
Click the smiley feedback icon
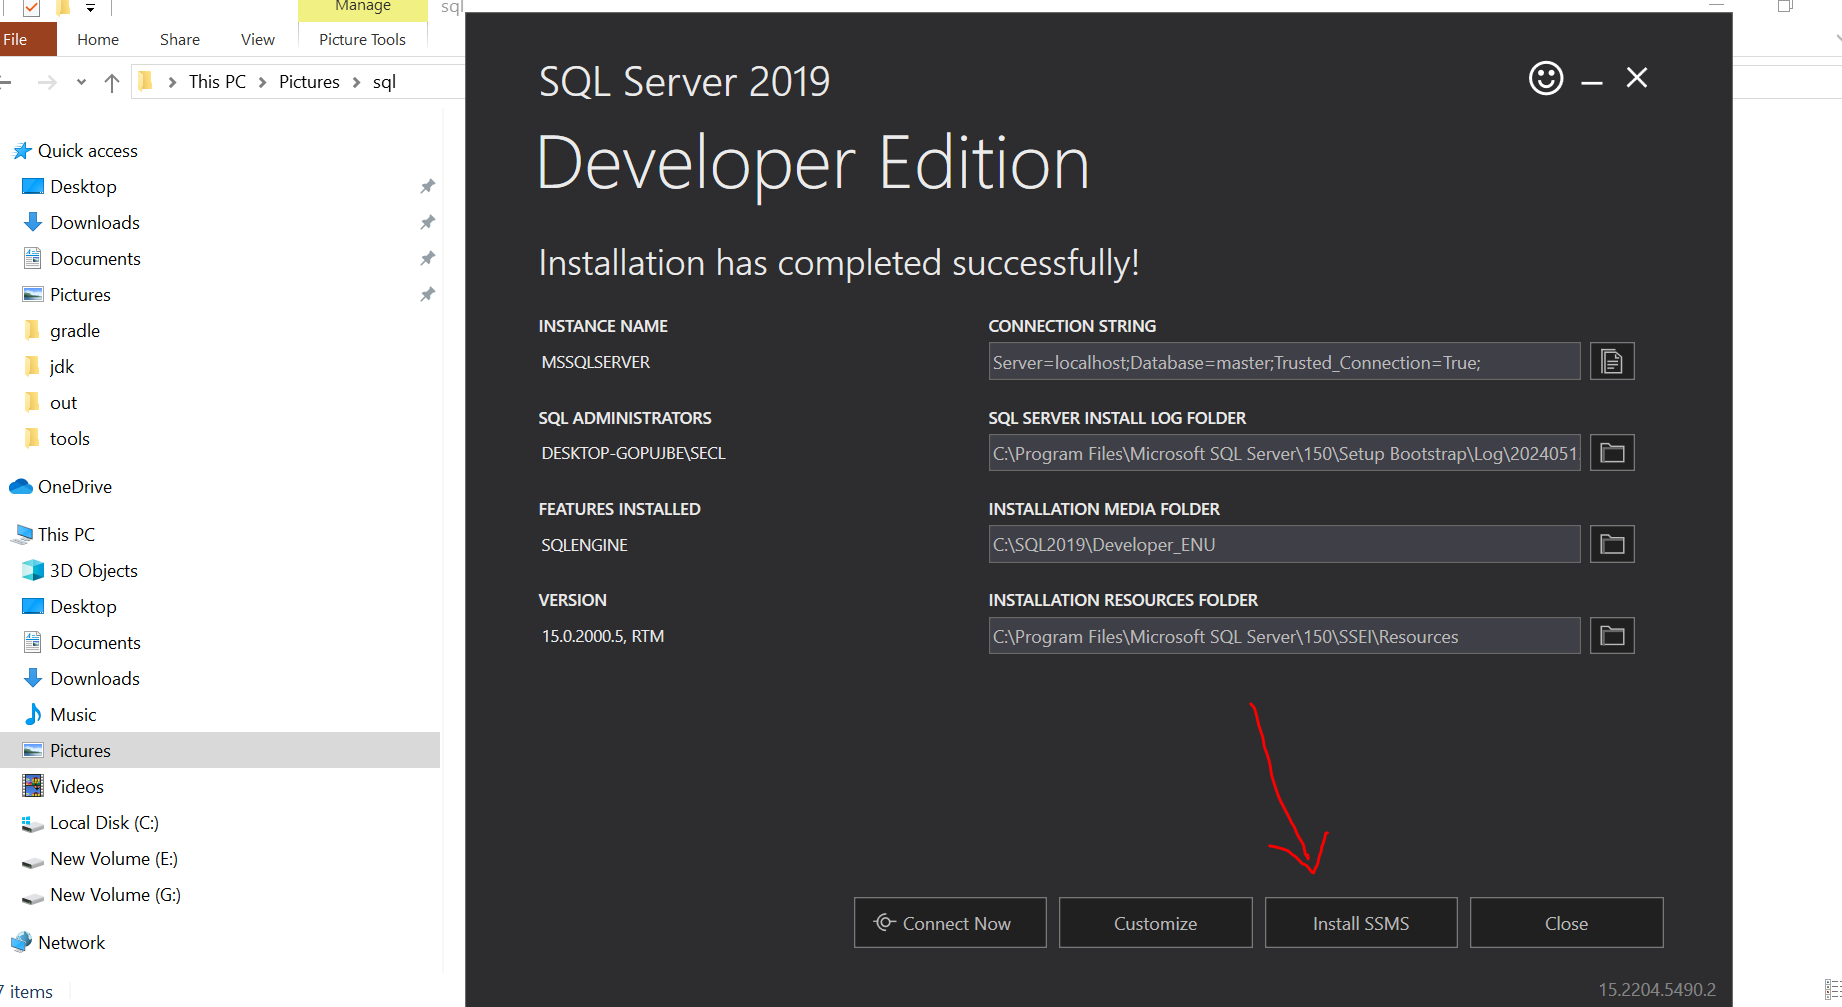(x=1546, y=78)
